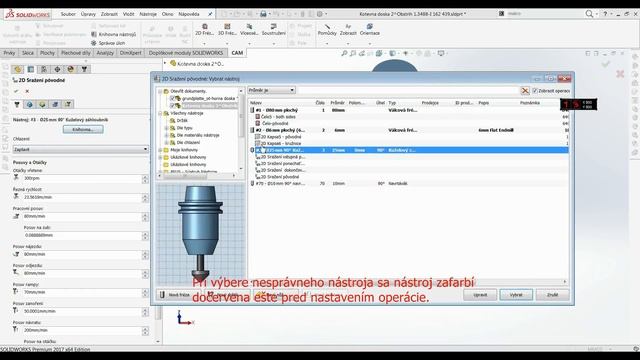The width and height of the screenshot is (640, 360).
Task: Expand the Dle typu tree node
Action: click(167, 128)
